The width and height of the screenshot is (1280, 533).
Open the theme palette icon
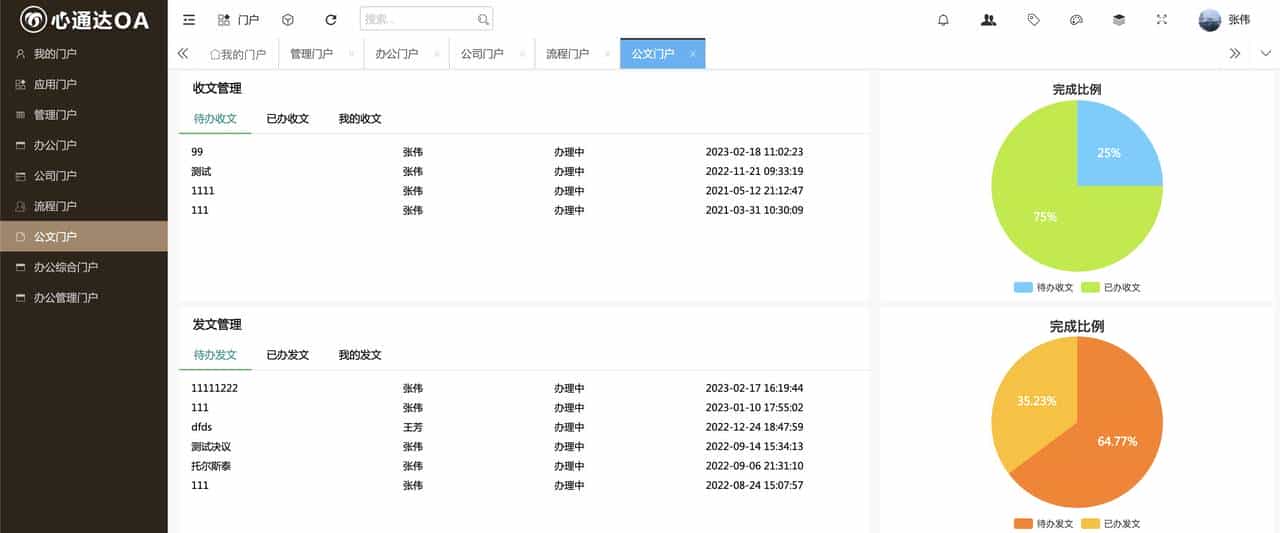tap(1076, 20)
